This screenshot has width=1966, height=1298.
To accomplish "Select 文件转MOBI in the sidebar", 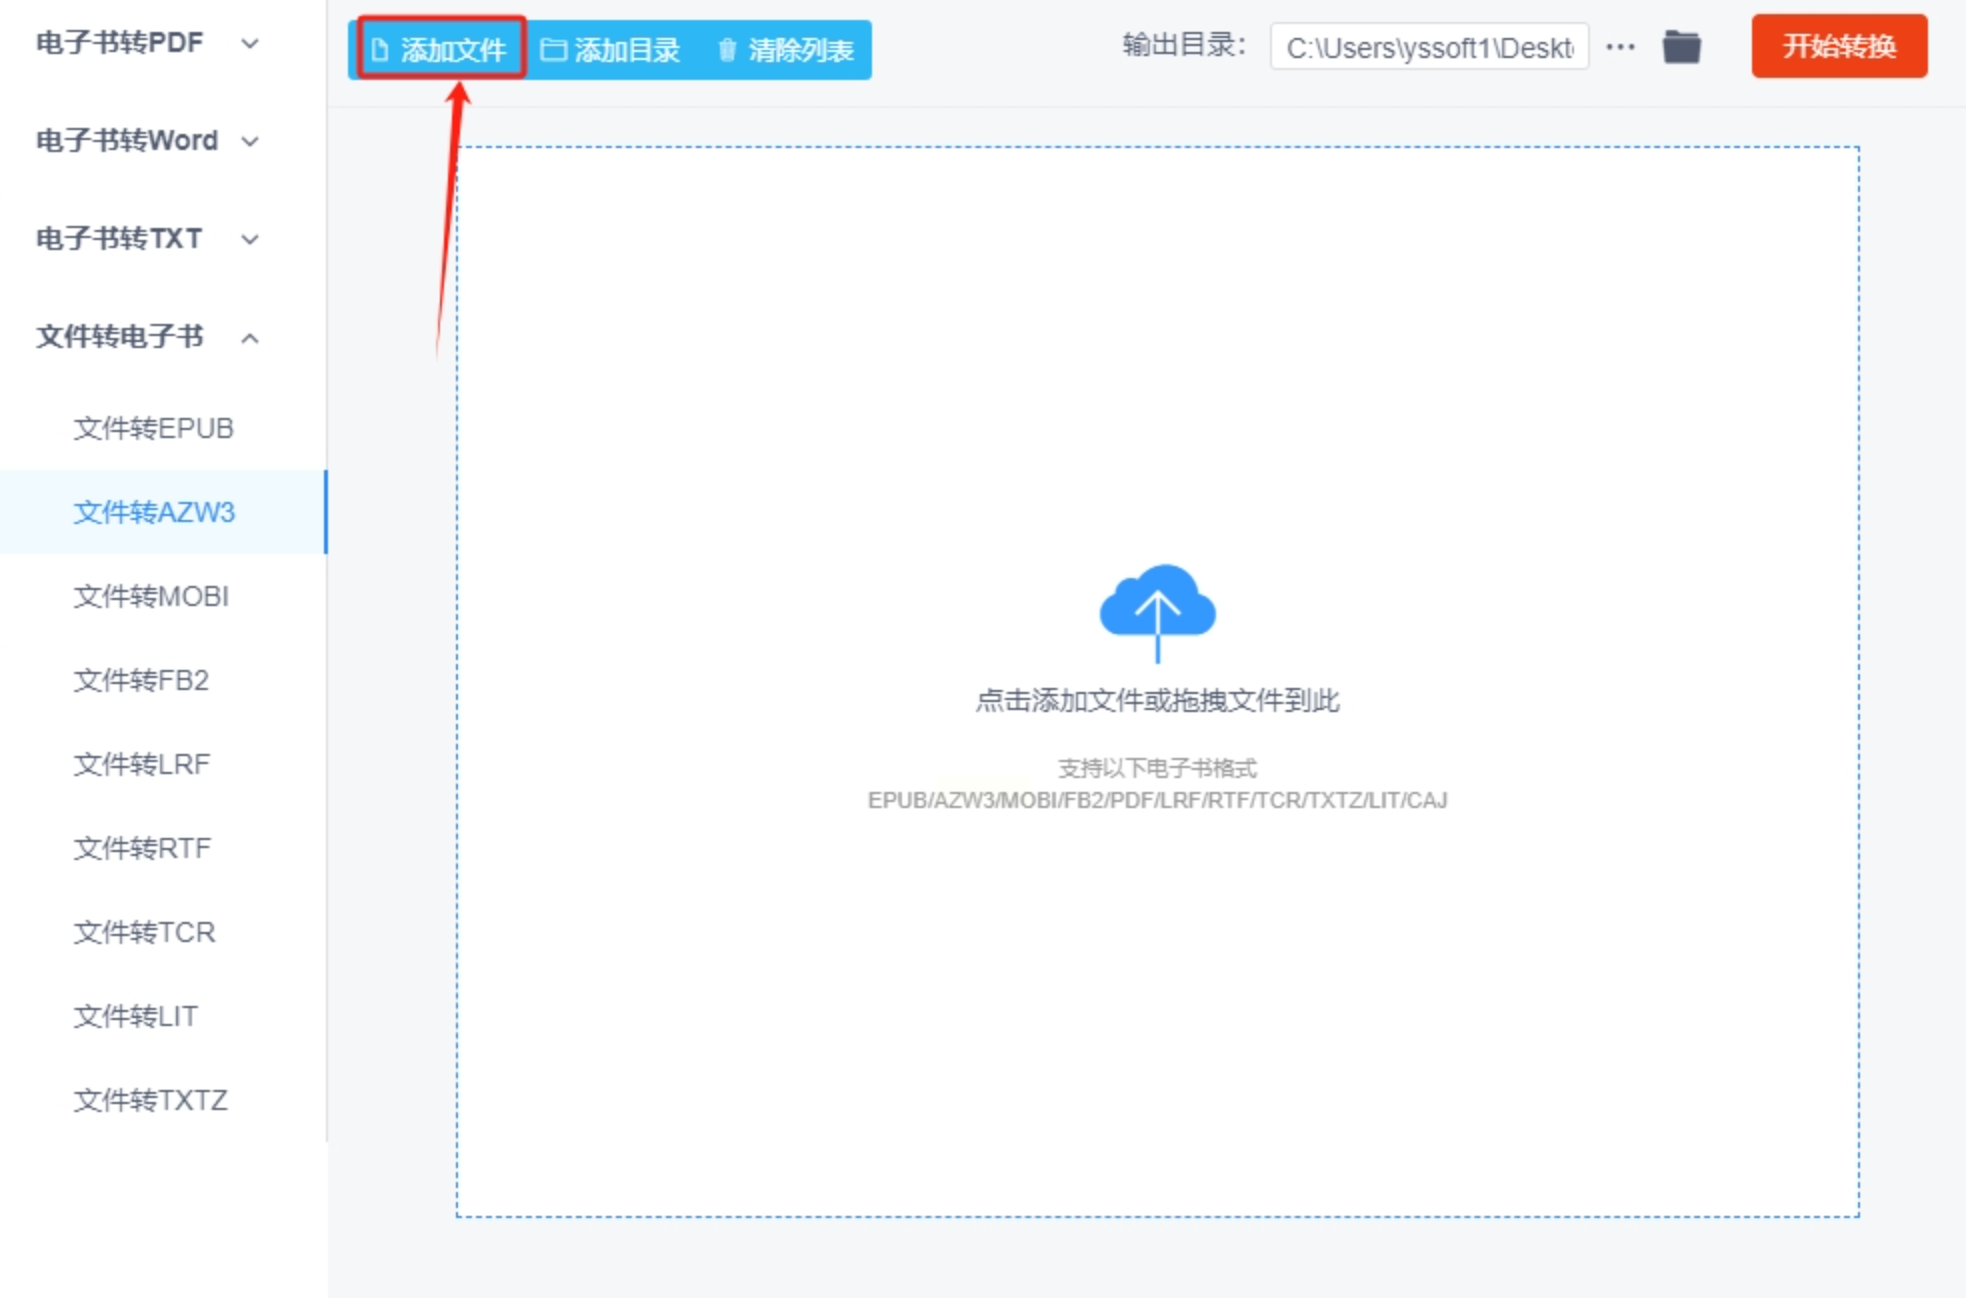I will (151, 596).
